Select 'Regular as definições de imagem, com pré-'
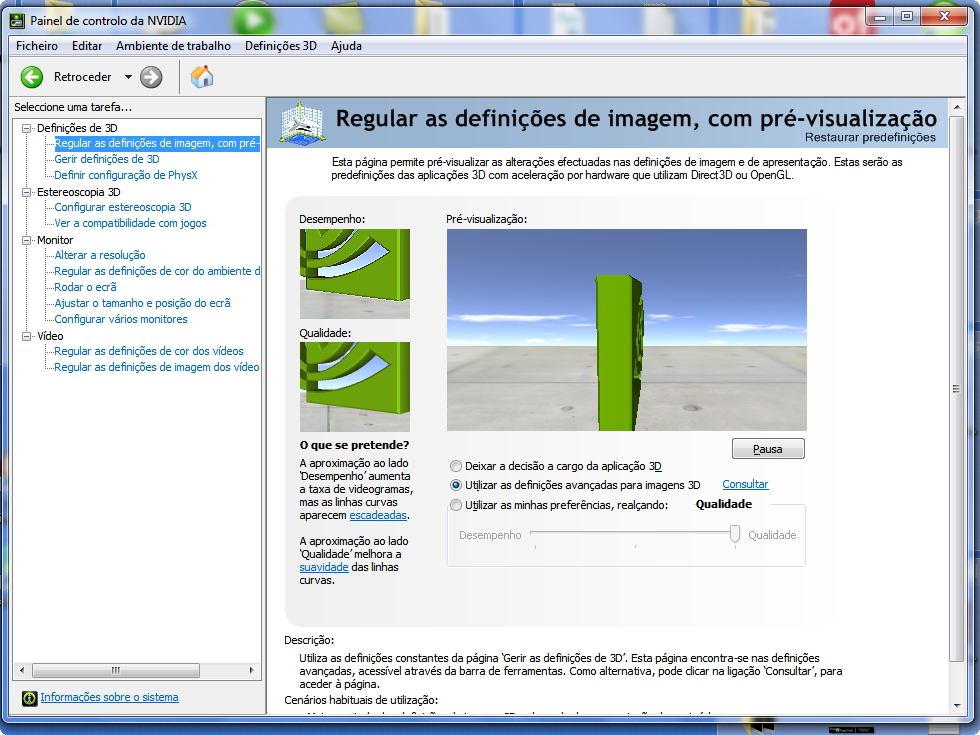 click(157, 144)
